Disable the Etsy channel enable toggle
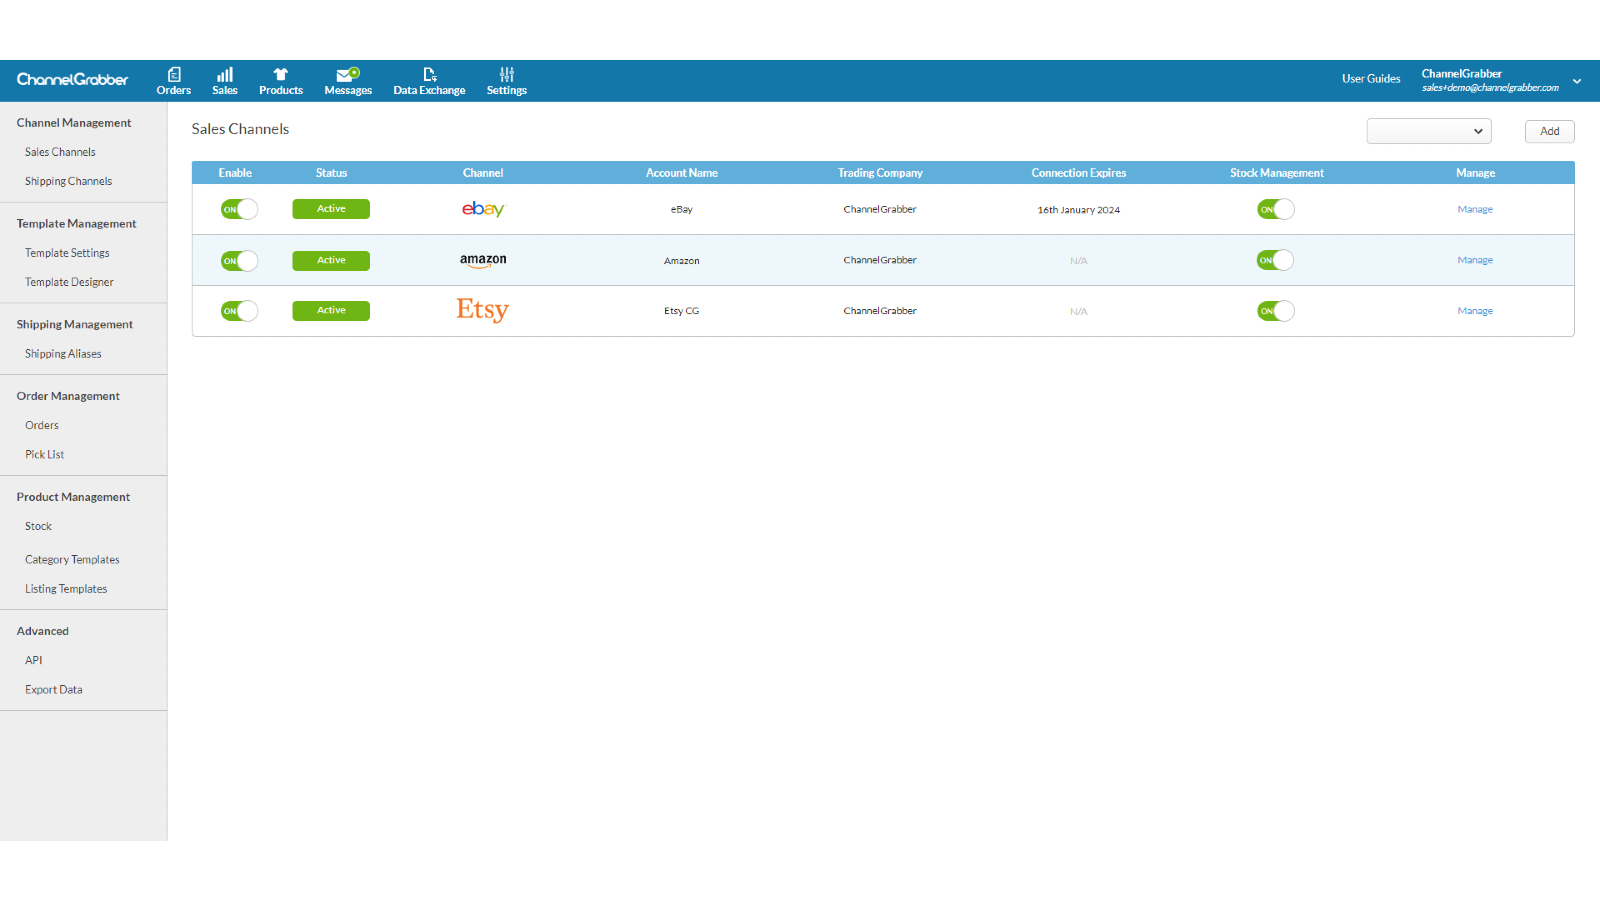Image resolution: width=1600 pixels, height=900 pixels. click(240, 311)
